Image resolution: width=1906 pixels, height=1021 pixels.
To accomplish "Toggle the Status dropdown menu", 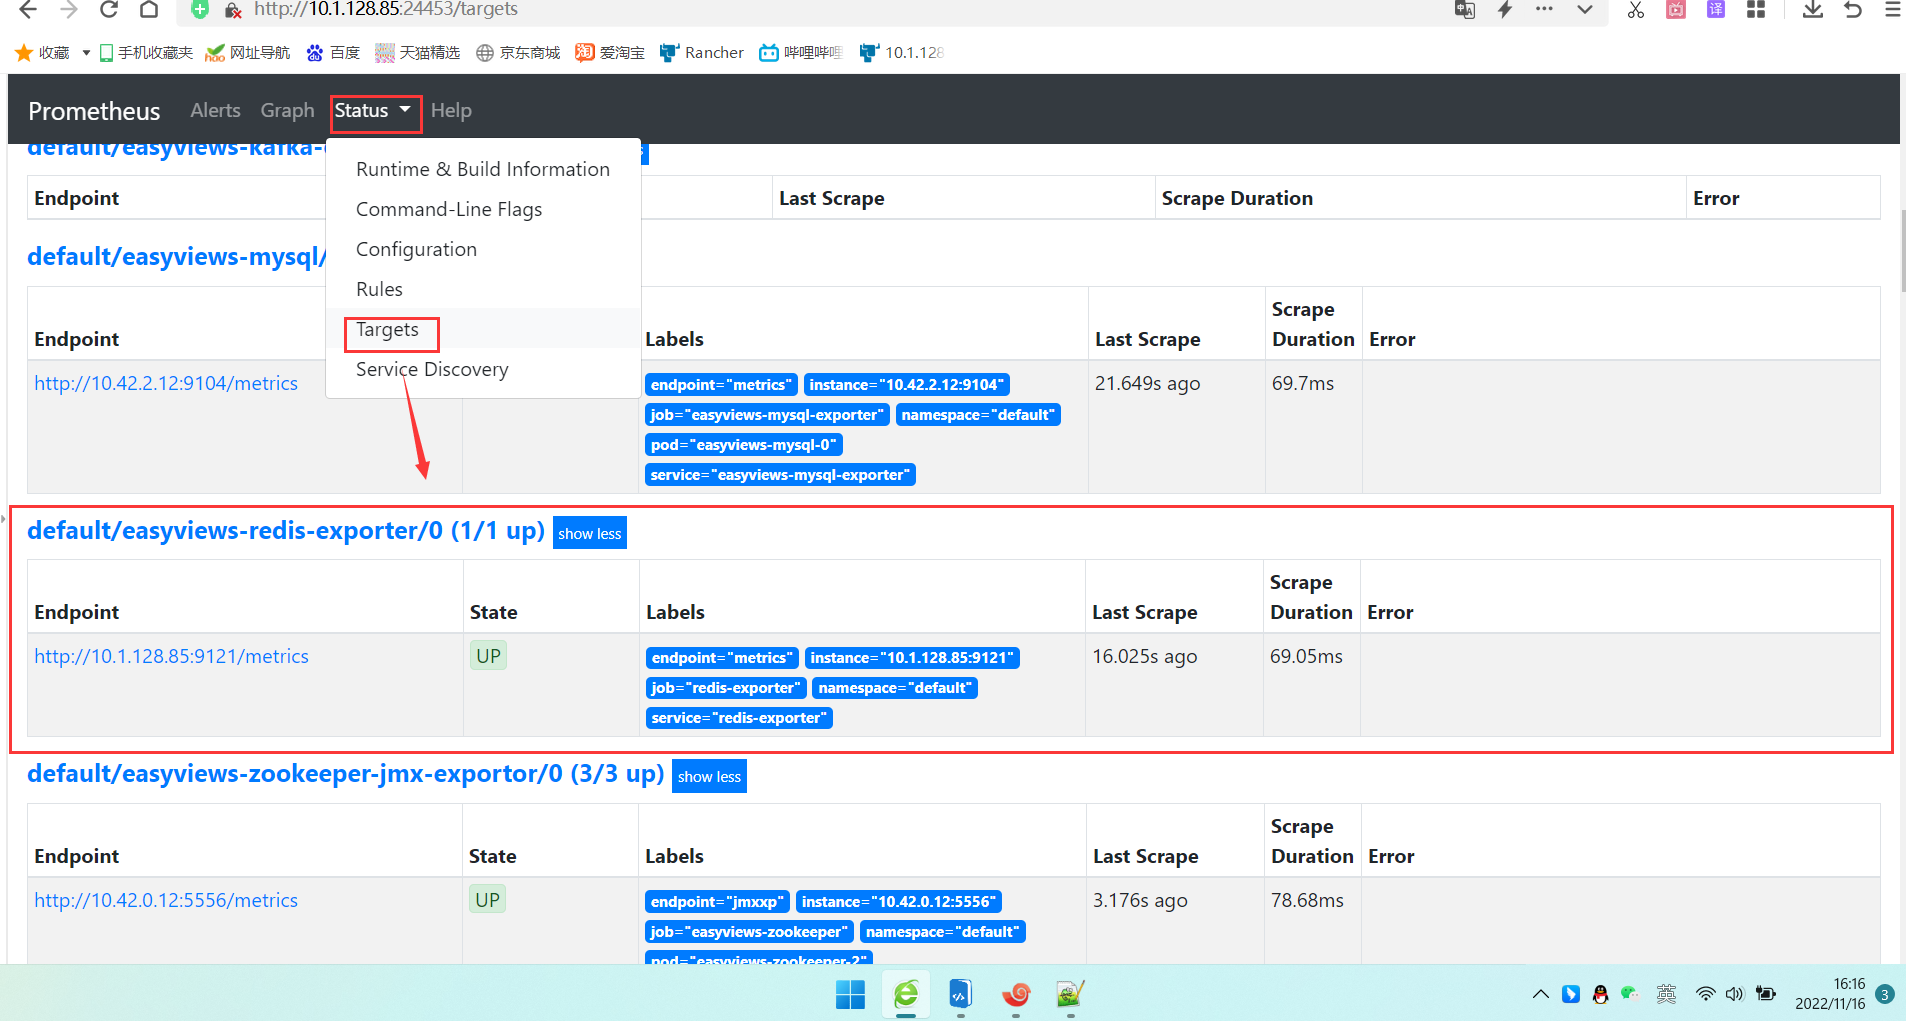I will tap(374, 111).
